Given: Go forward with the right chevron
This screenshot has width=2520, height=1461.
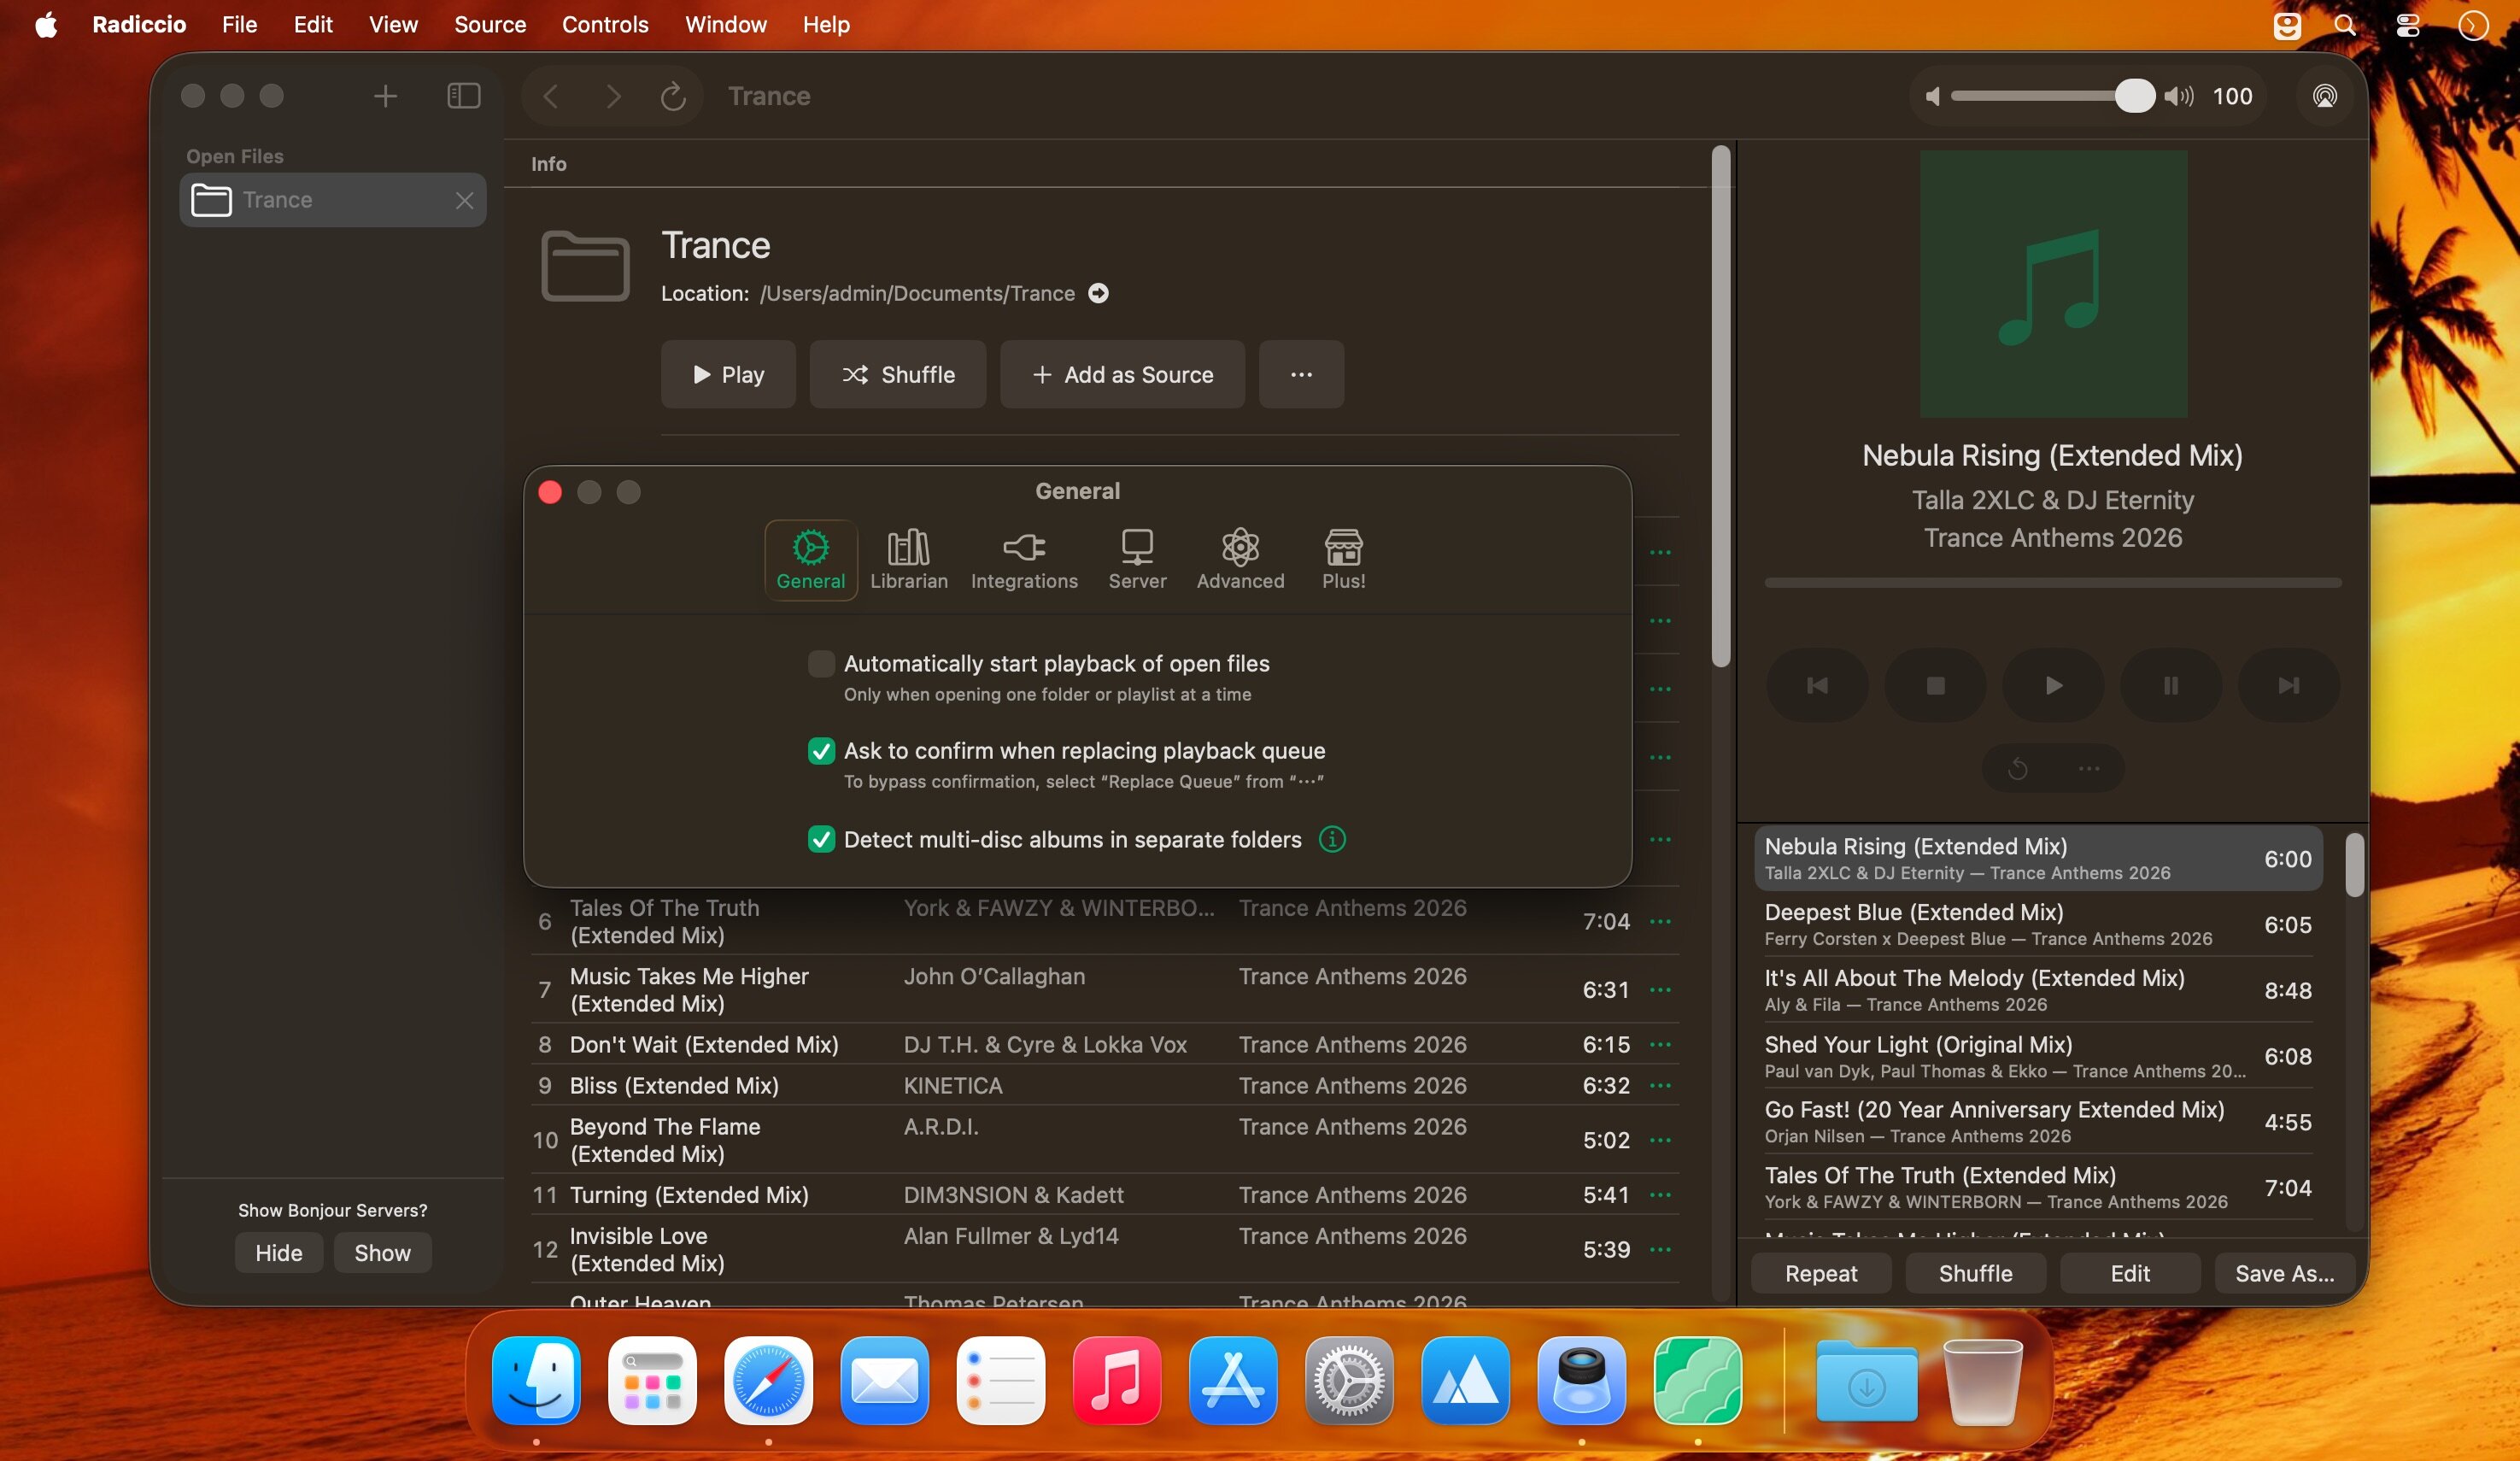Looking at the screenshot, I should 613,96.
